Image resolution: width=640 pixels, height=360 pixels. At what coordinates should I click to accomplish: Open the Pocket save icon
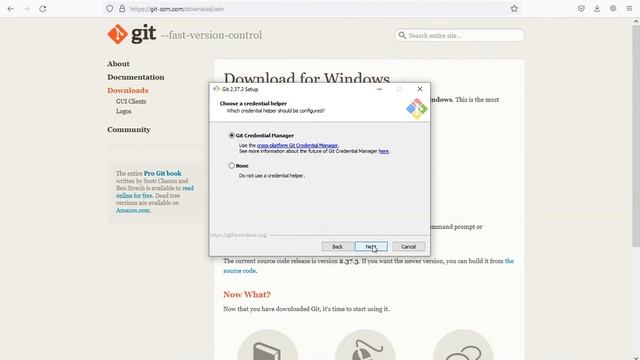pos(581,9)
